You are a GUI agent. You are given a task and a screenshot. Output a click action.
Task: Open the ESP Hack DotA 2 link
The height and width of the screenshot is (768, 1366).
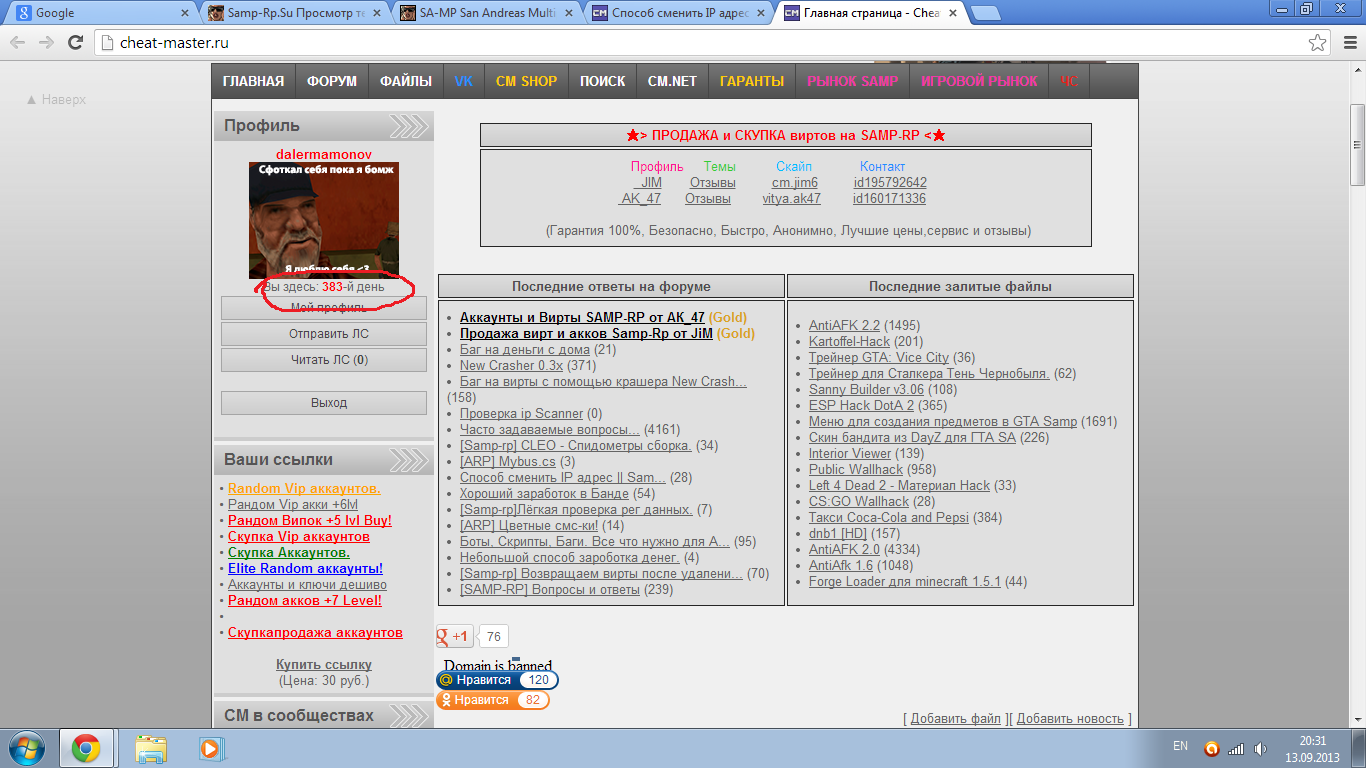(x=861, y=406)
